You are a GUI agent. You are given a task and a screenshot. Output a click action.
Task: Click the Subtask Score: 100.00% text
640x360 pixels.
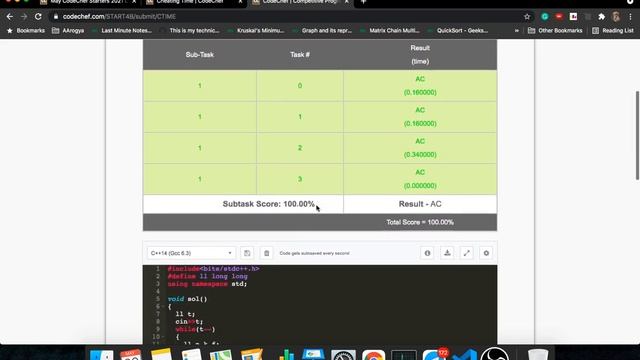tap(269, 204)
